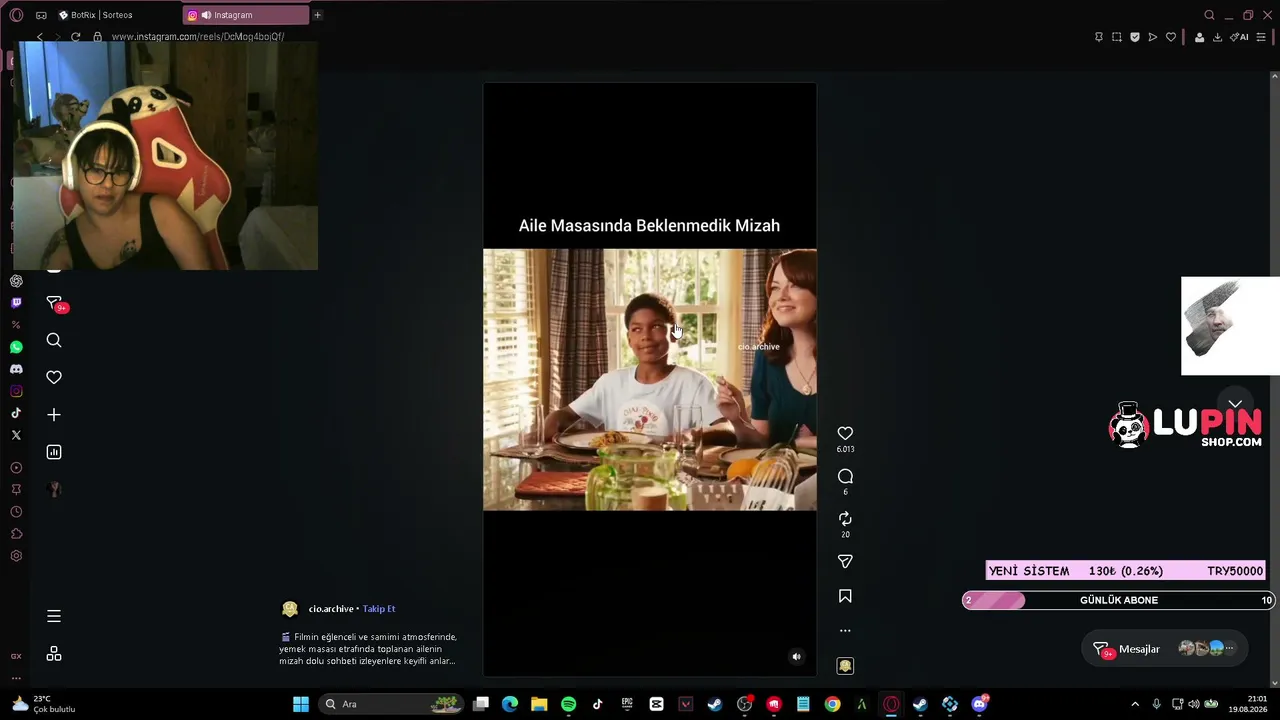
Task: Mute the reel's sound
Action: click(796, 657)
